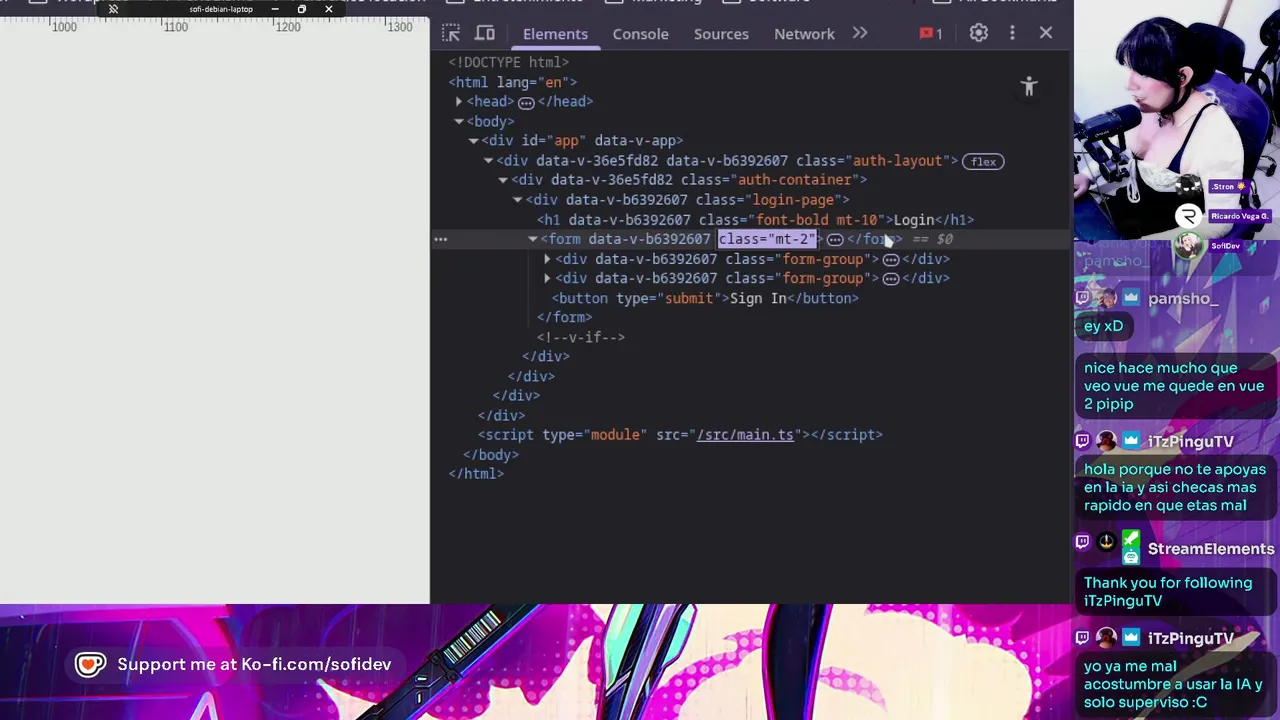The width and height of the screenshot is (1280, 720).
Task: Close the DevTools panel
Action: 1046,34
